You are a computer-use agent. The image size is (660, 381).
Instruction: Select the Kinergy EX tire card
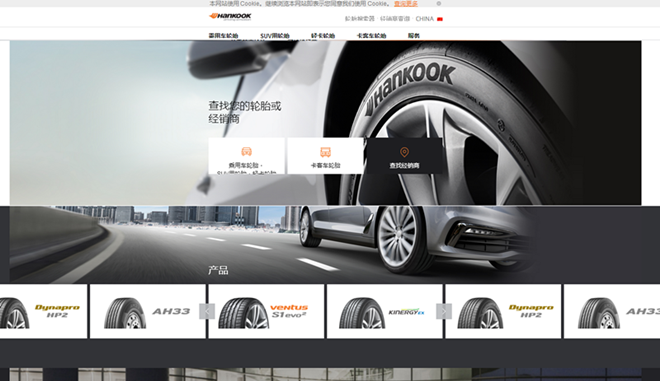(385, 311)
